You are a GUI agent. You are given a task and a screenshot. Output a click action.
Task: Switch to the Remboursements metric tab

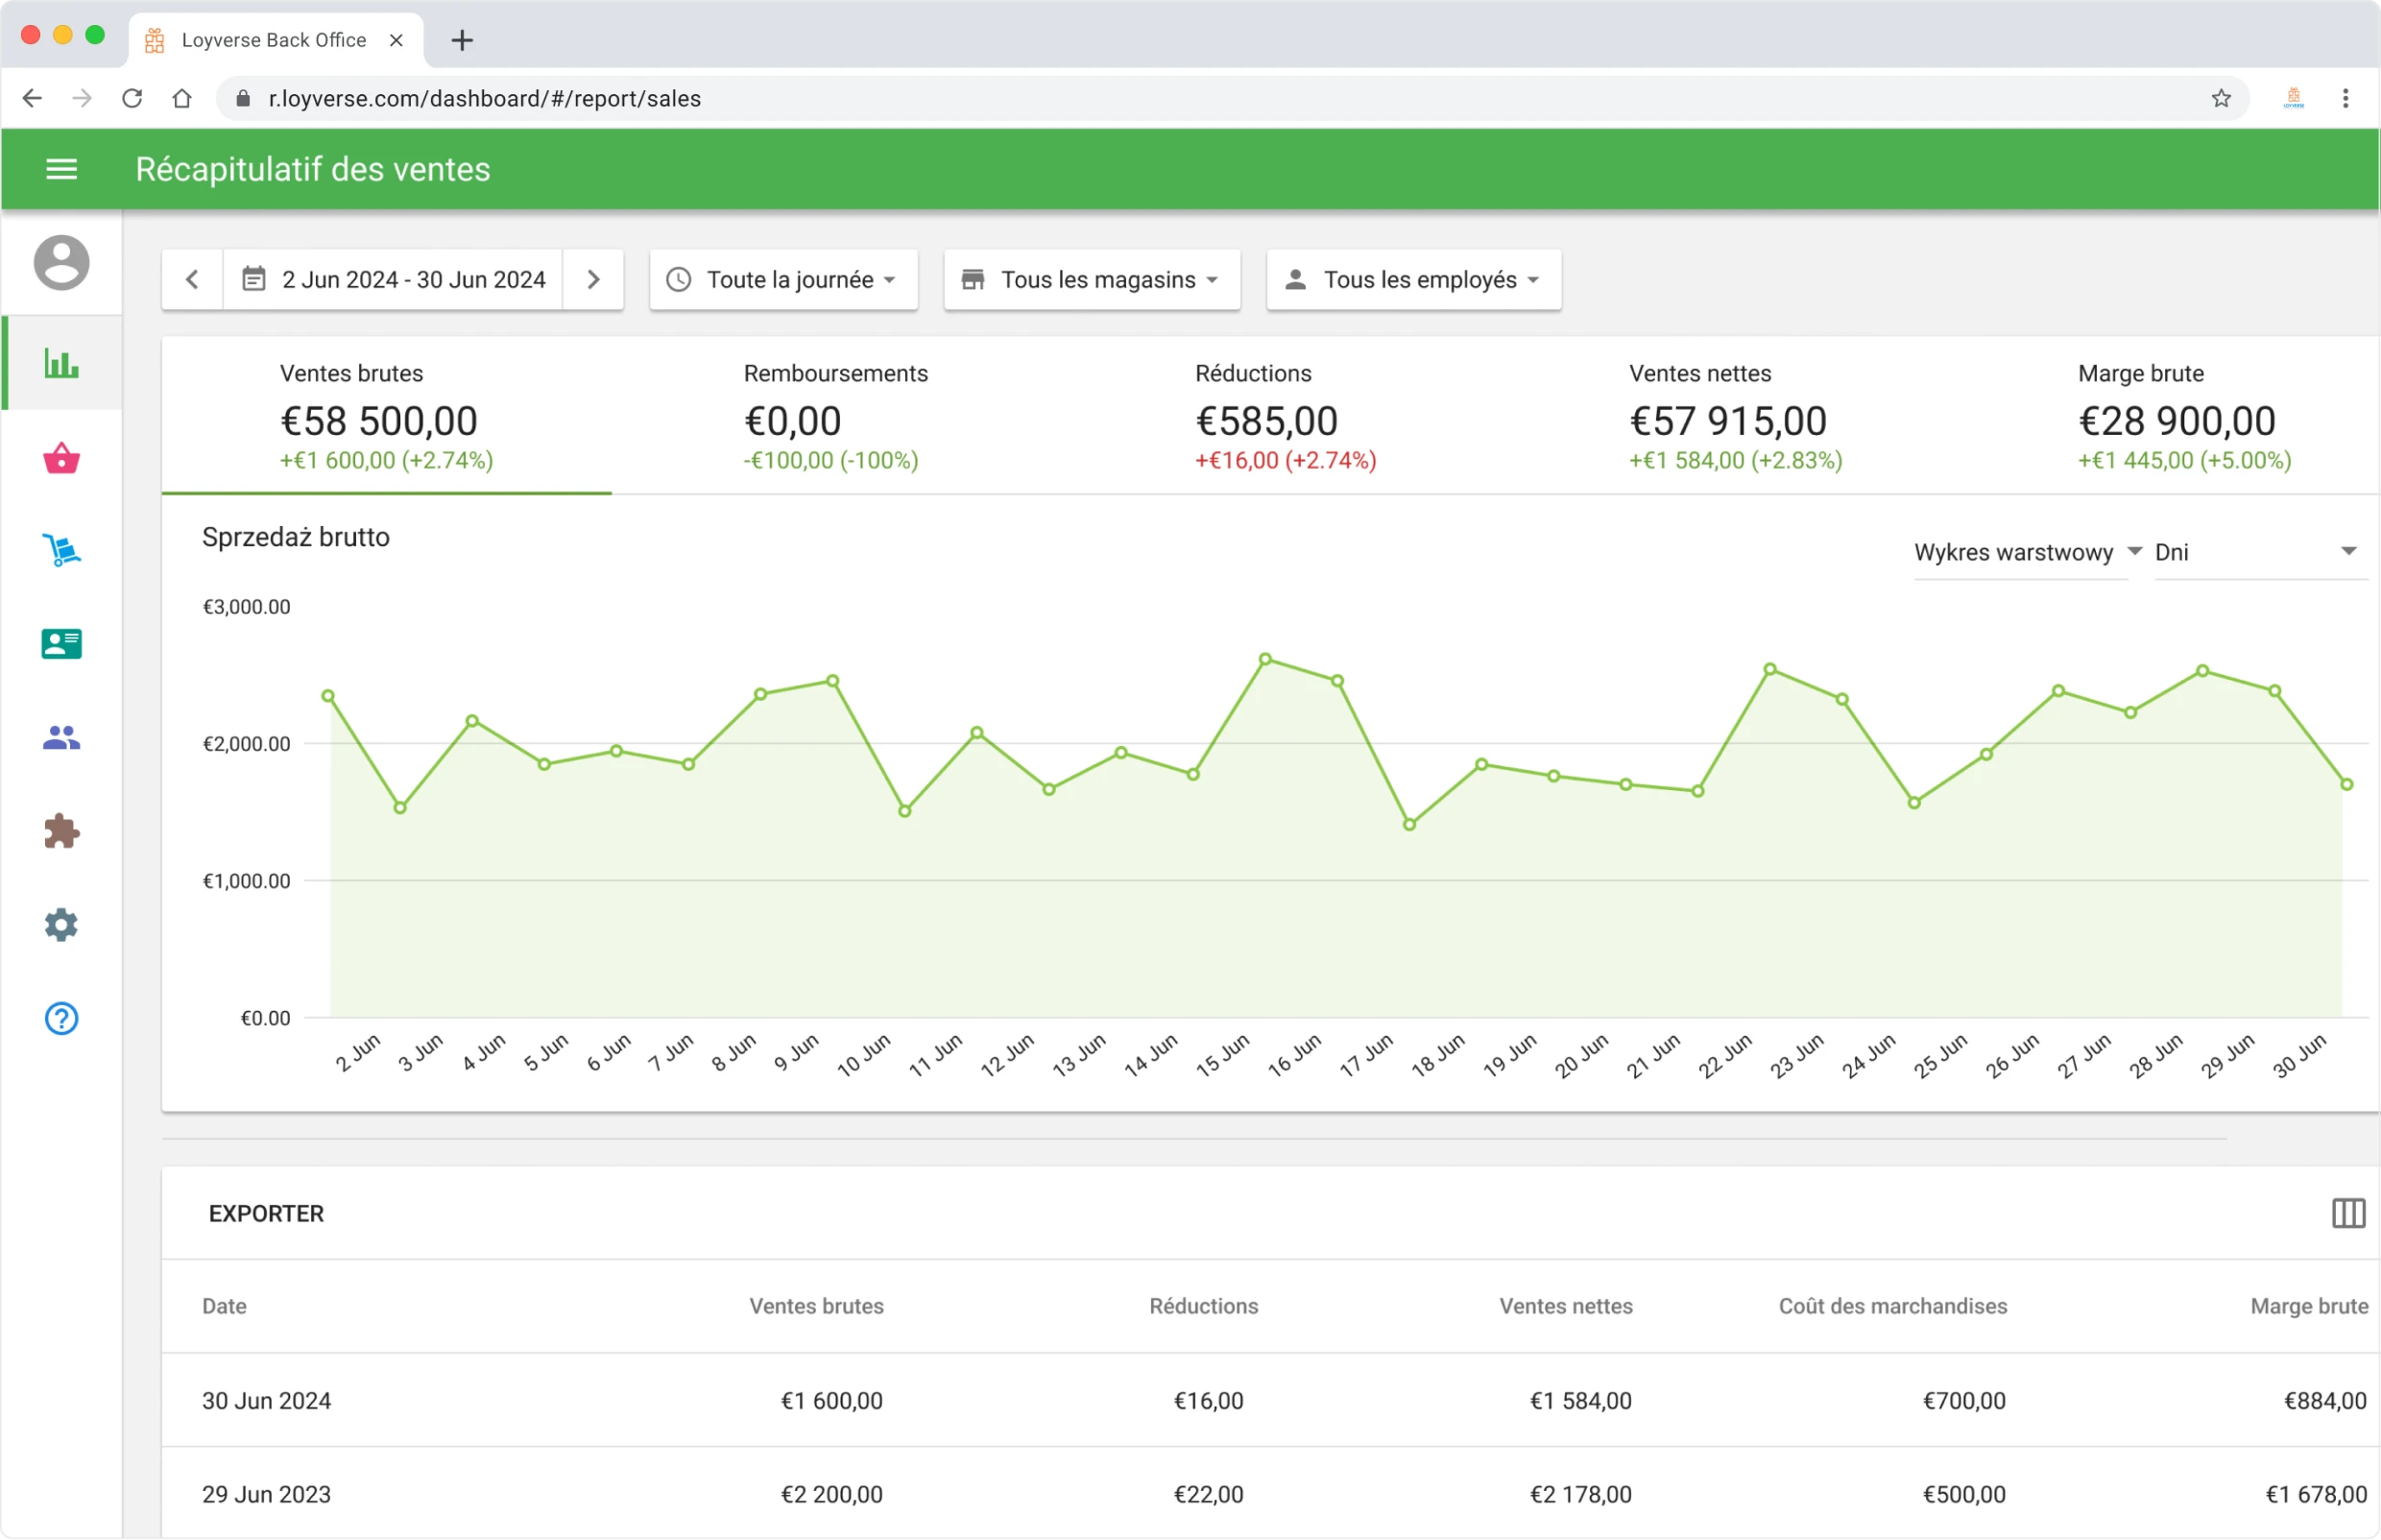click(x=834, y=415)
